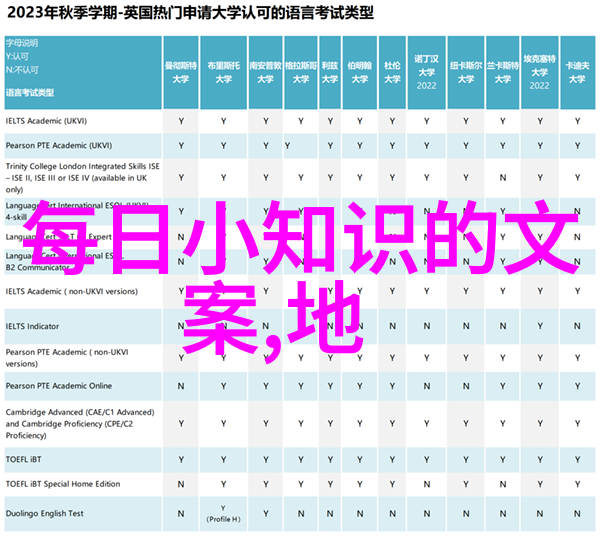The image size is (600, 536).
Task: Click the Y:认可 legend text
Action: [17, 57]
